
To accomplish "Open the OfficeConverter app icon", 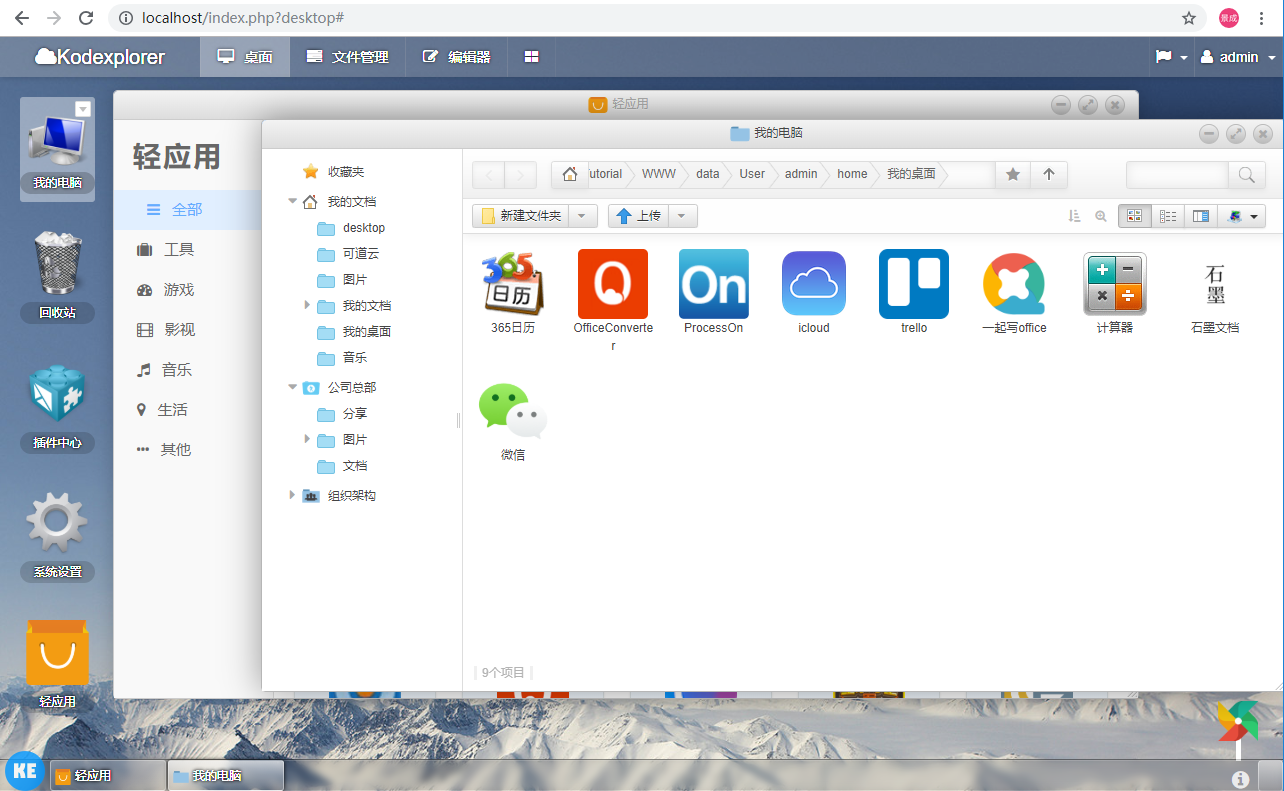I will pos(613,284).
